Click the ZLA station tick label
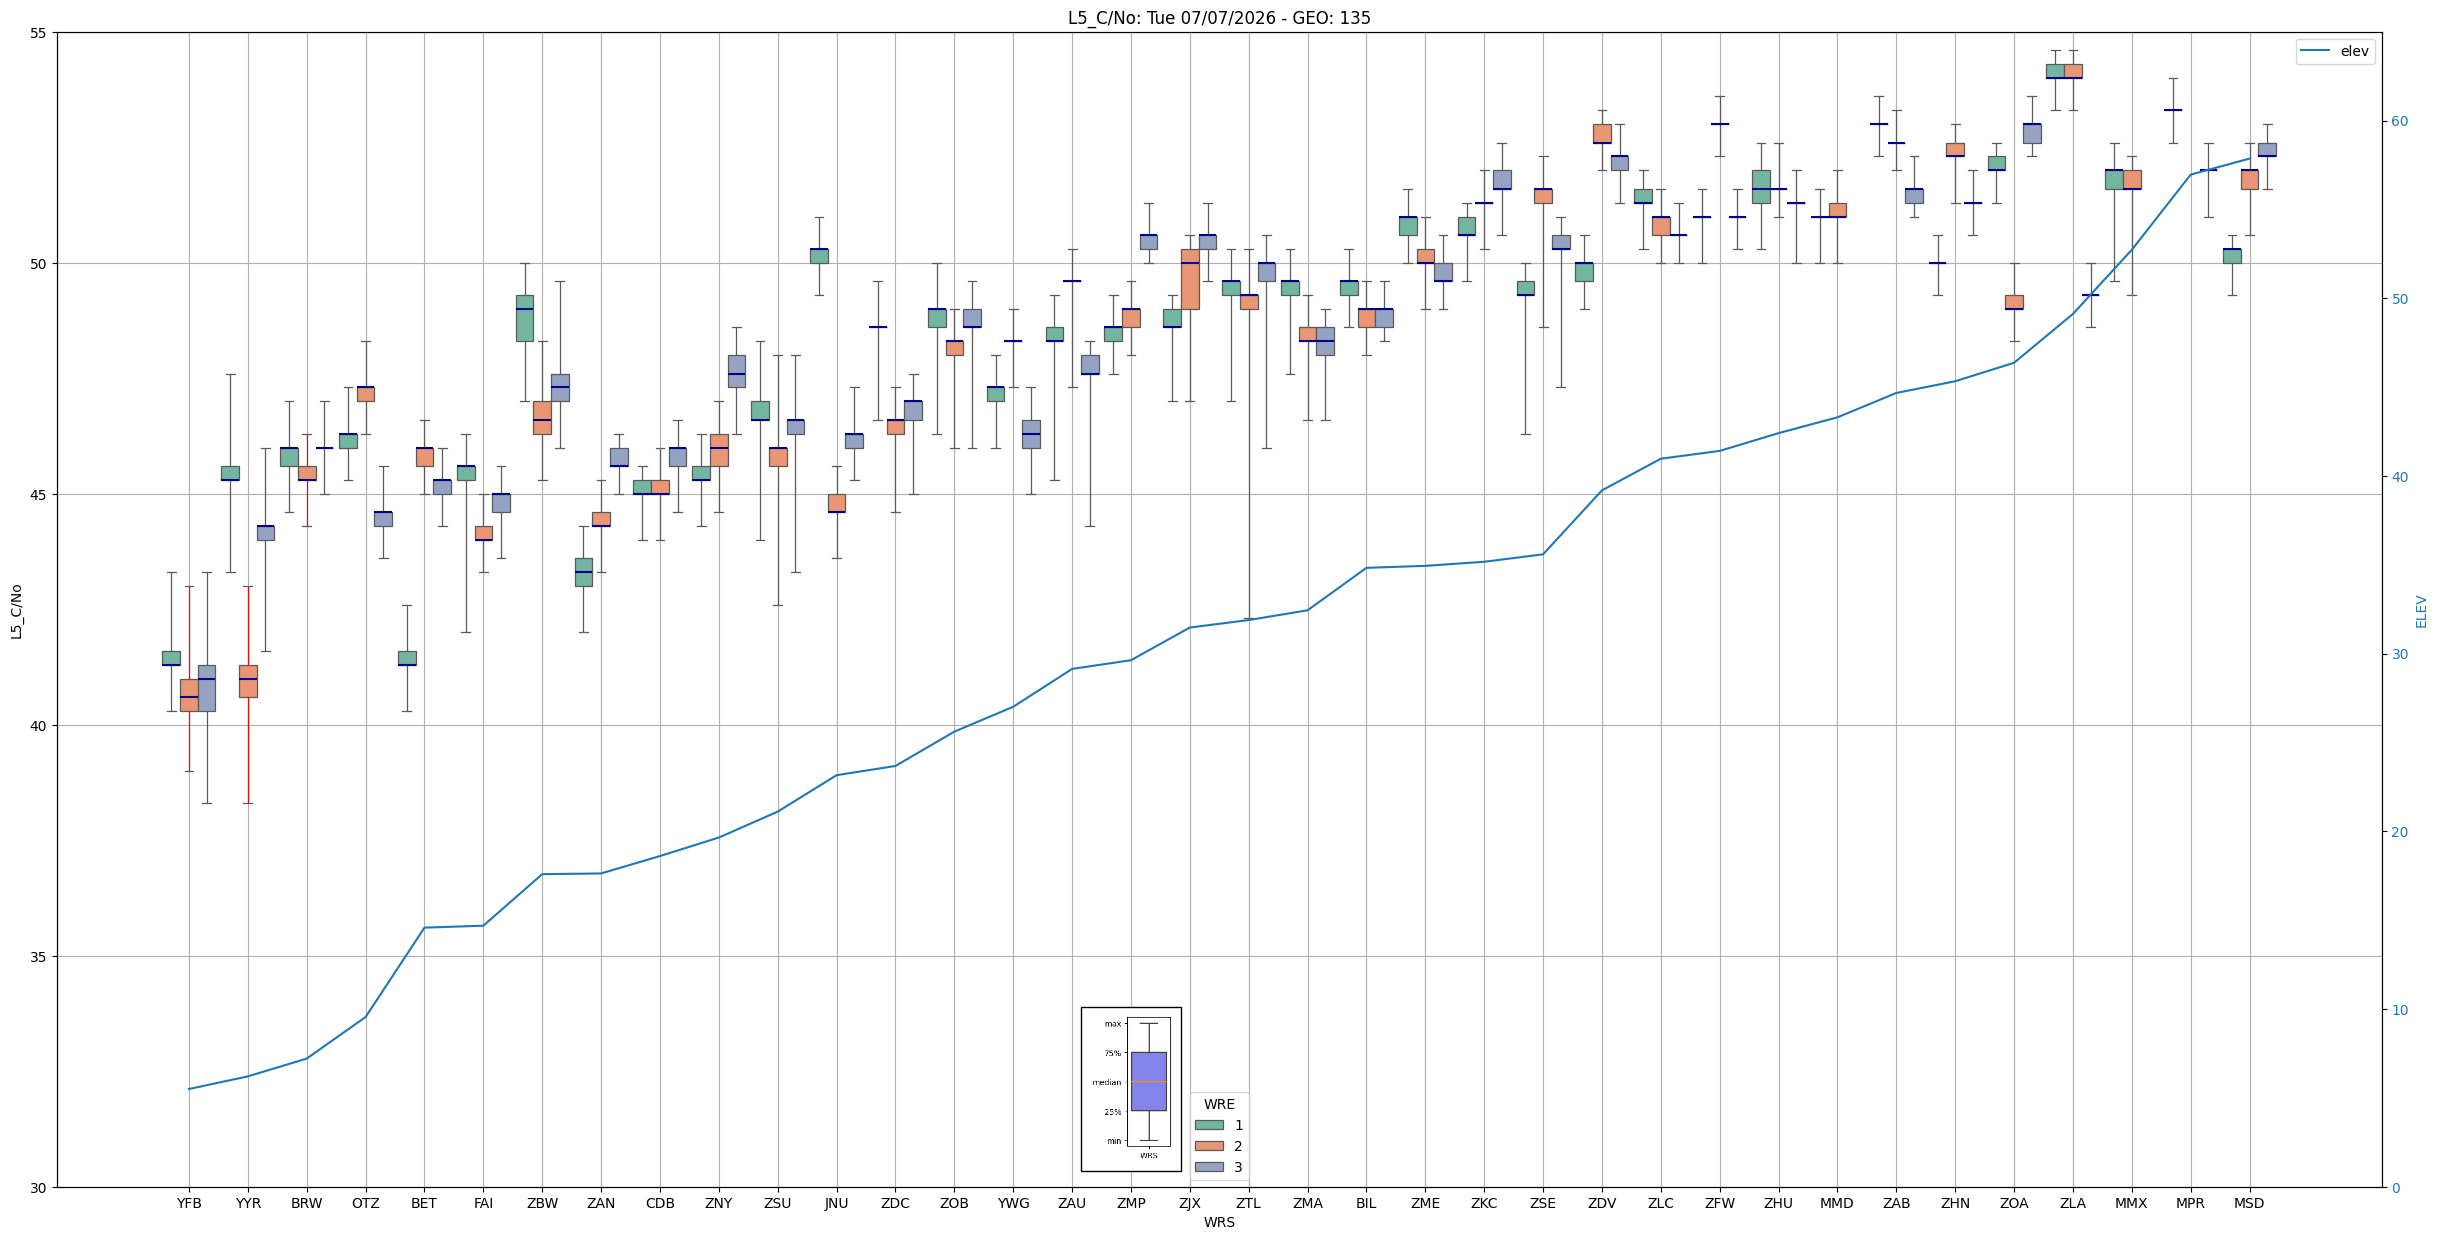Screen dimensions: 2438x1240 coord(2073,1203)
